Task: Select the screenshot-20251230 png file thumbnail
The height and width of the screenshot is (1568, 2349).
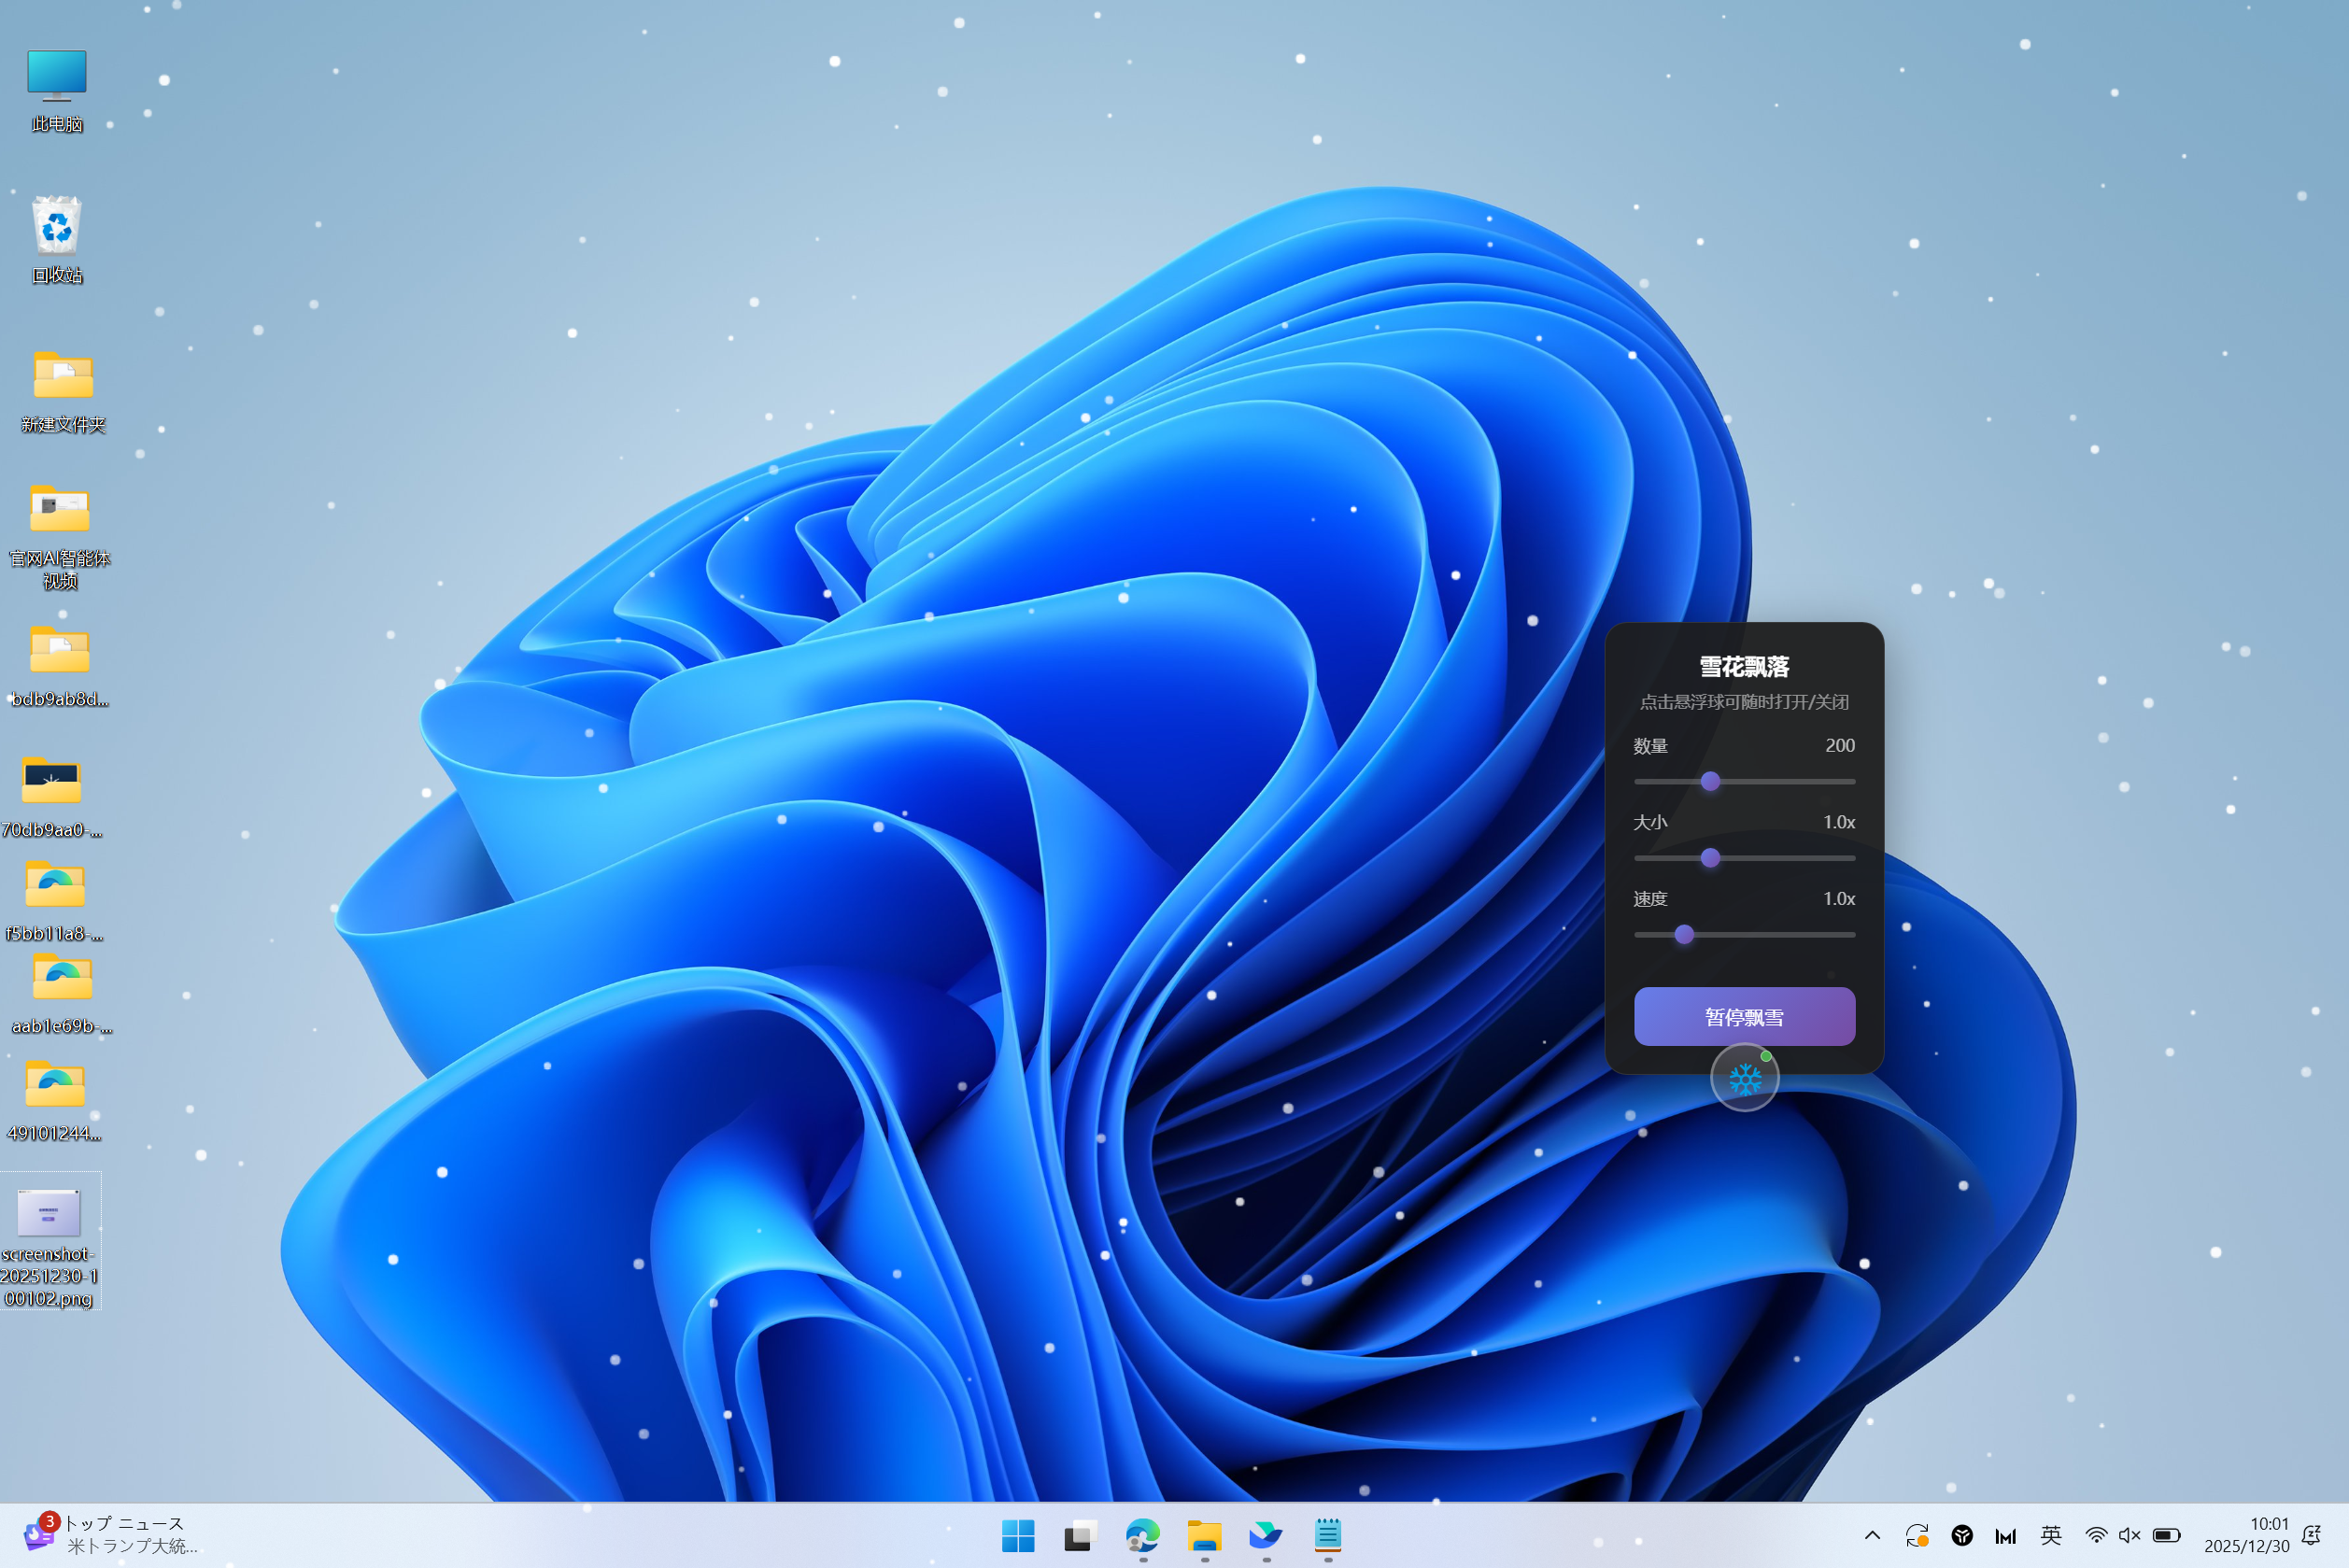Action: click(49, 1213)
